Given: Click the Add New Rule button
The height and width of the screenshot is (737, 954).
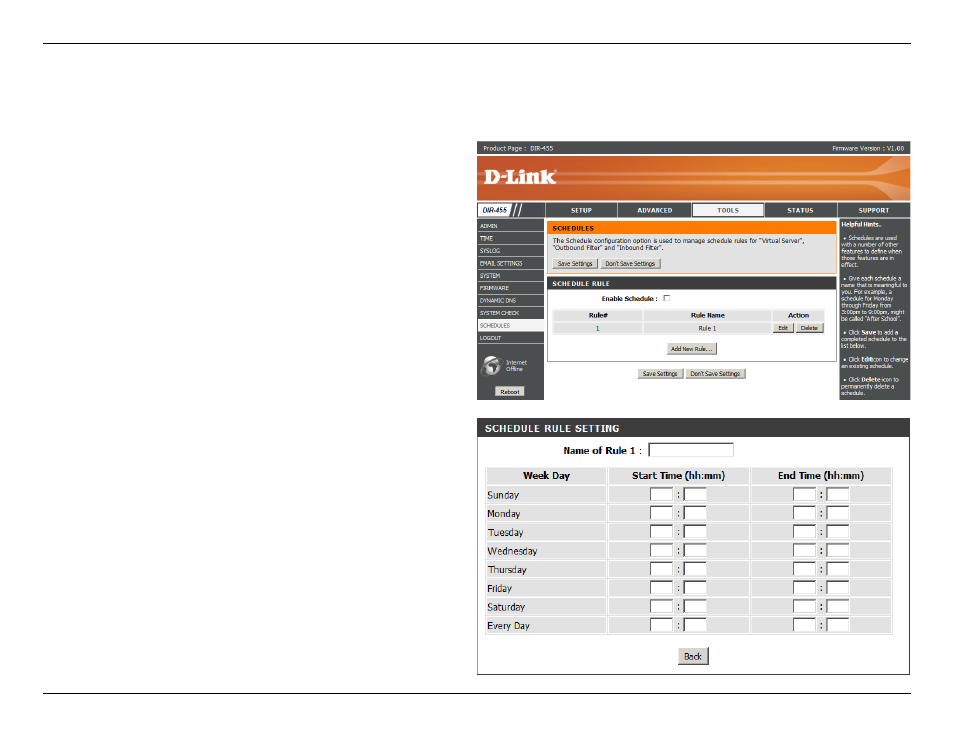Looking at the screenshot, I should 691,349.
